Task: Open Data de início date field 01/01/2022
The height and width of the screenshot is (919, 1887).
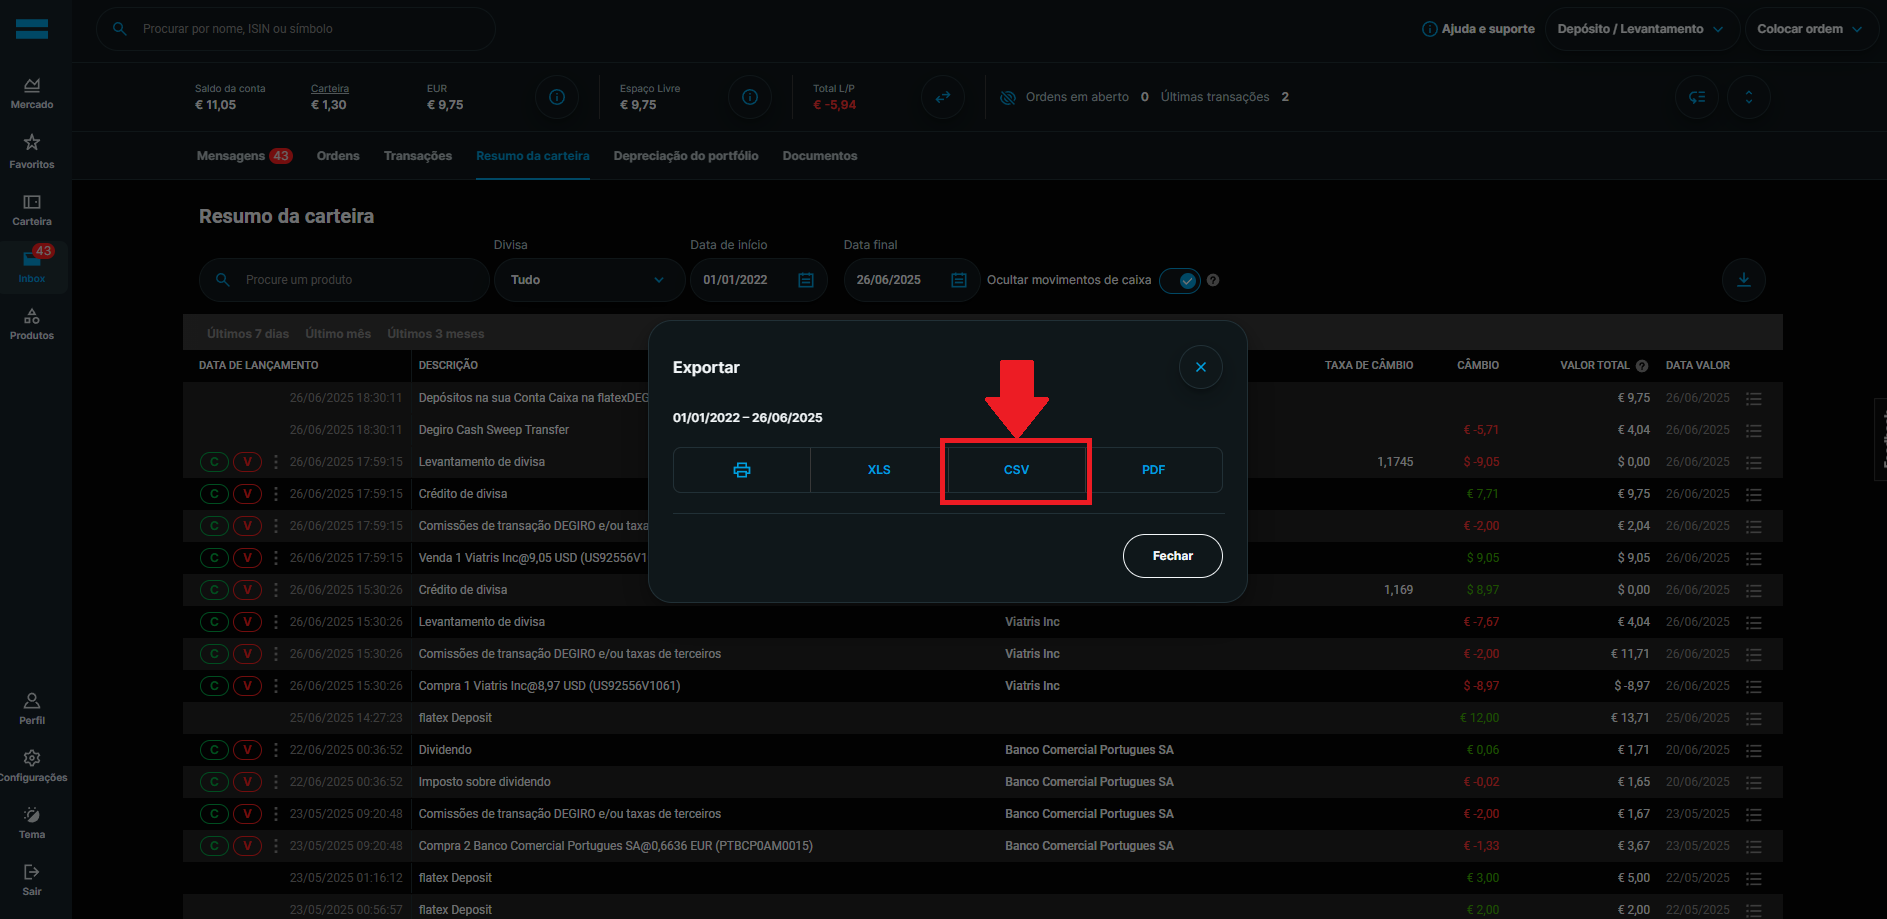Action: [758, 280]
